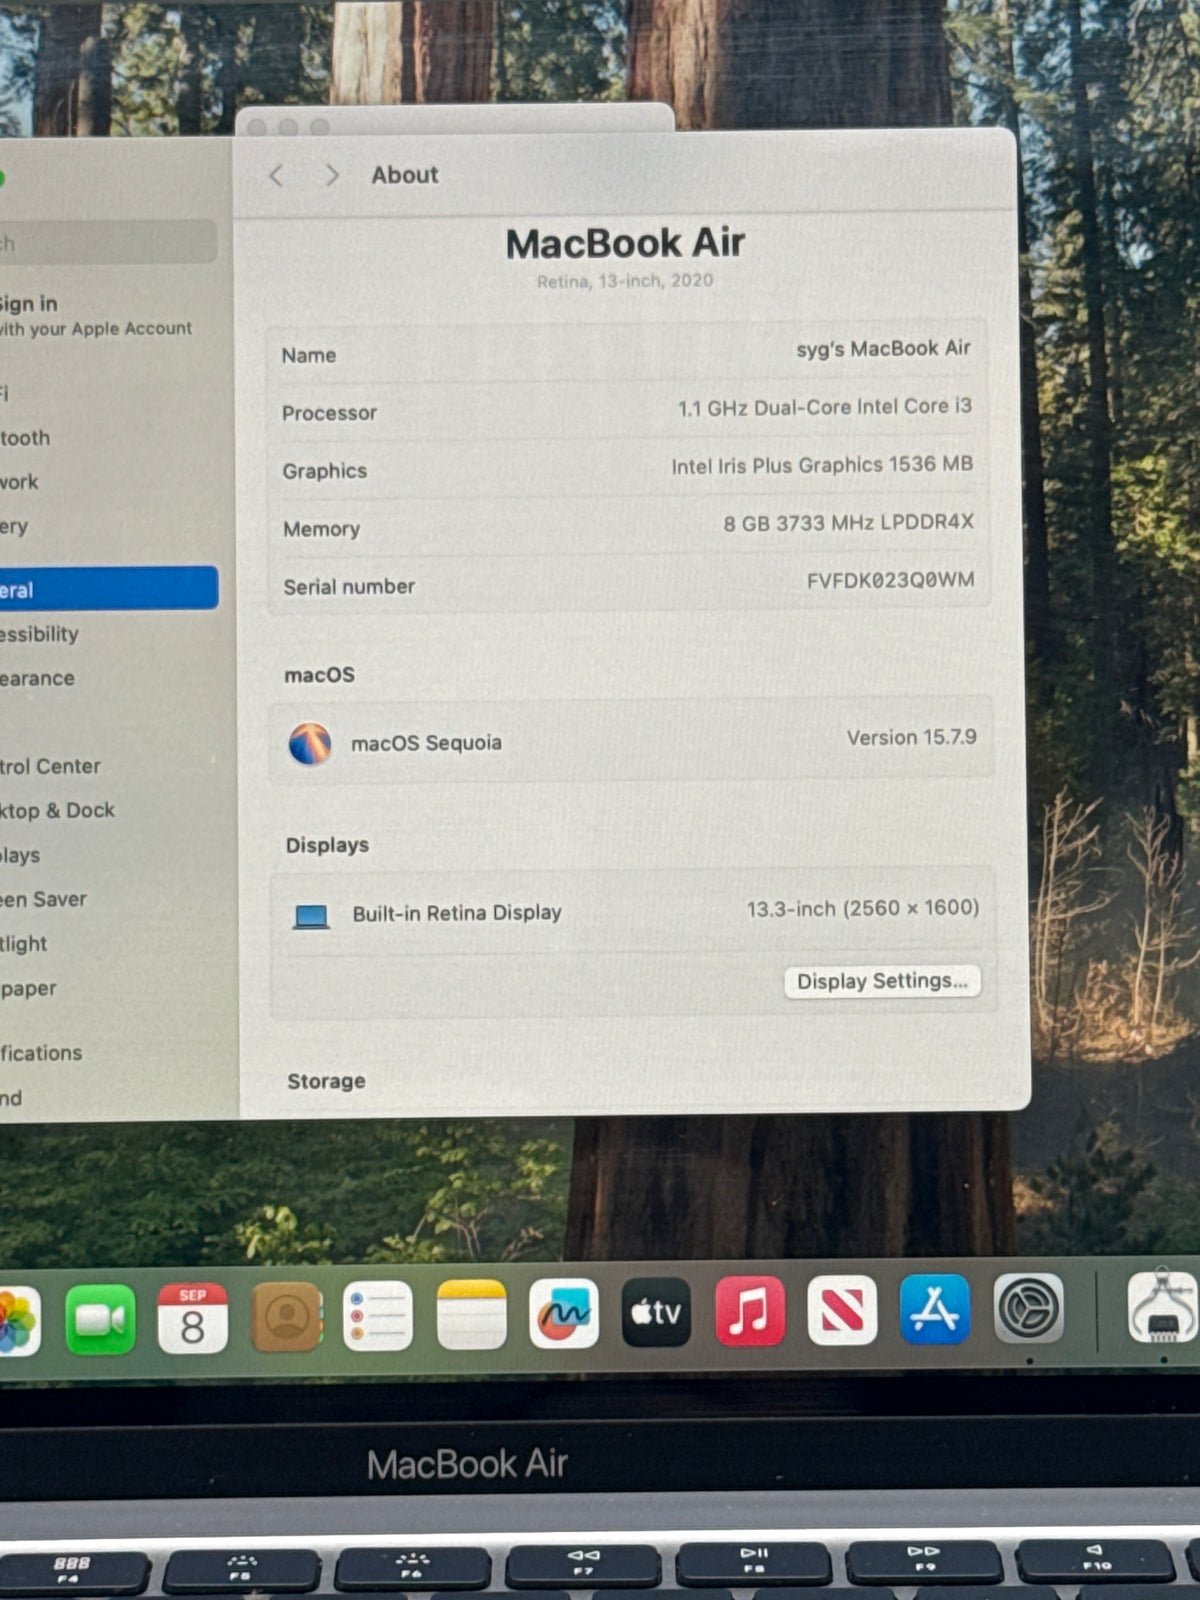The image size is (1200, 1600).
Task: Click the Retina, 13-inch, 2020 subtitle
Action: point(625,281)
